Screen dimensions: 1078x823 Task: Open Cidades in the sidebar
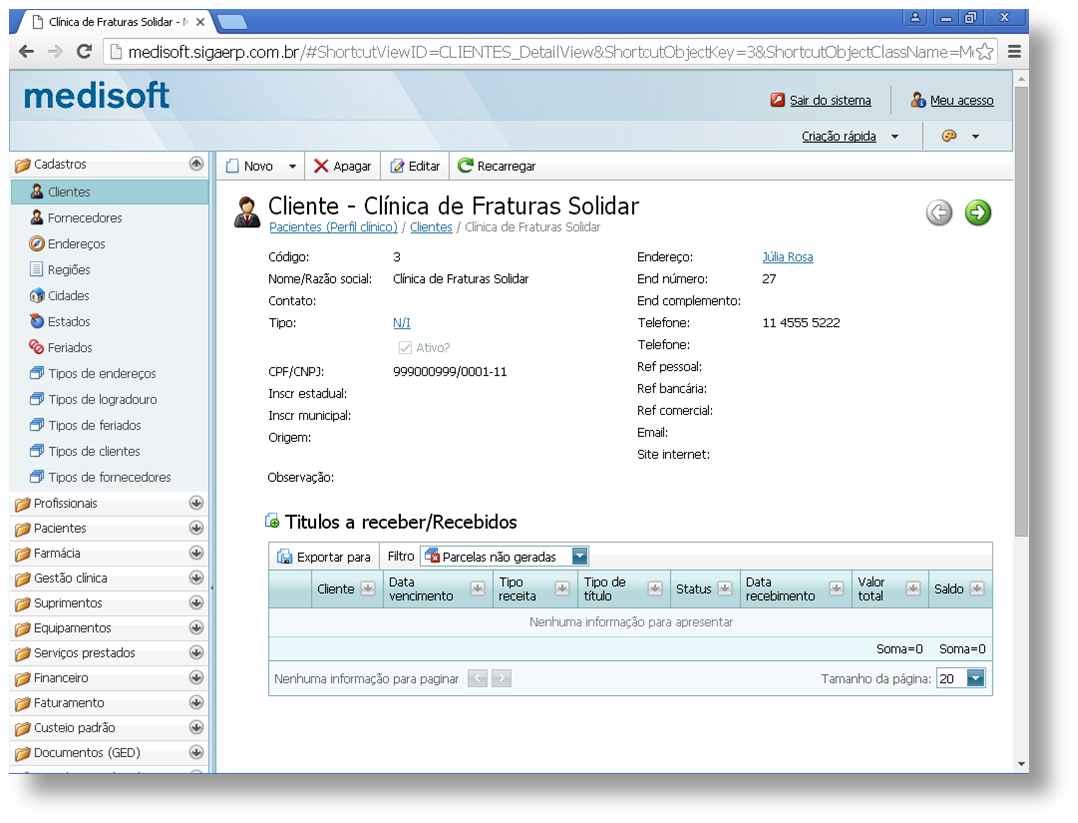tap(59, 296)
